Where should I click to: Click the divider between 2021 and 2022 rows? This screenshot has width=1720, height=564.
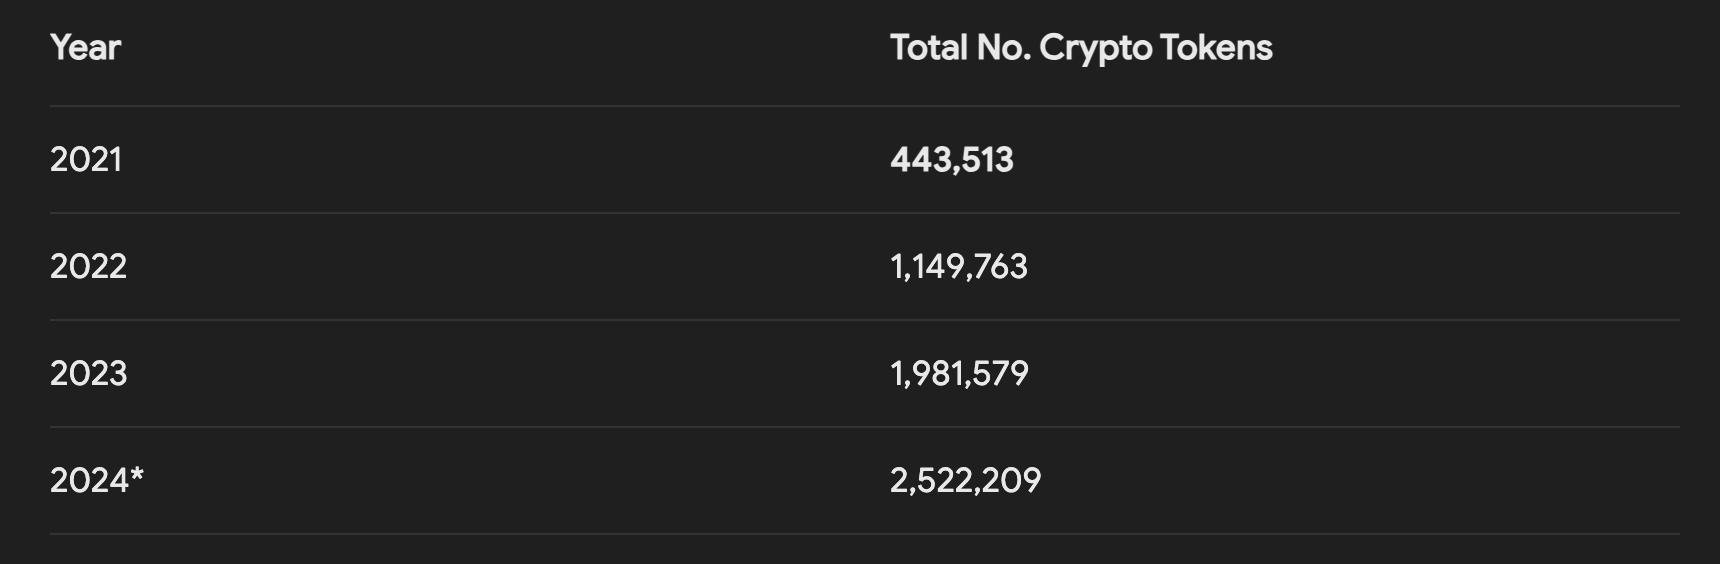(x=864, y=213)
